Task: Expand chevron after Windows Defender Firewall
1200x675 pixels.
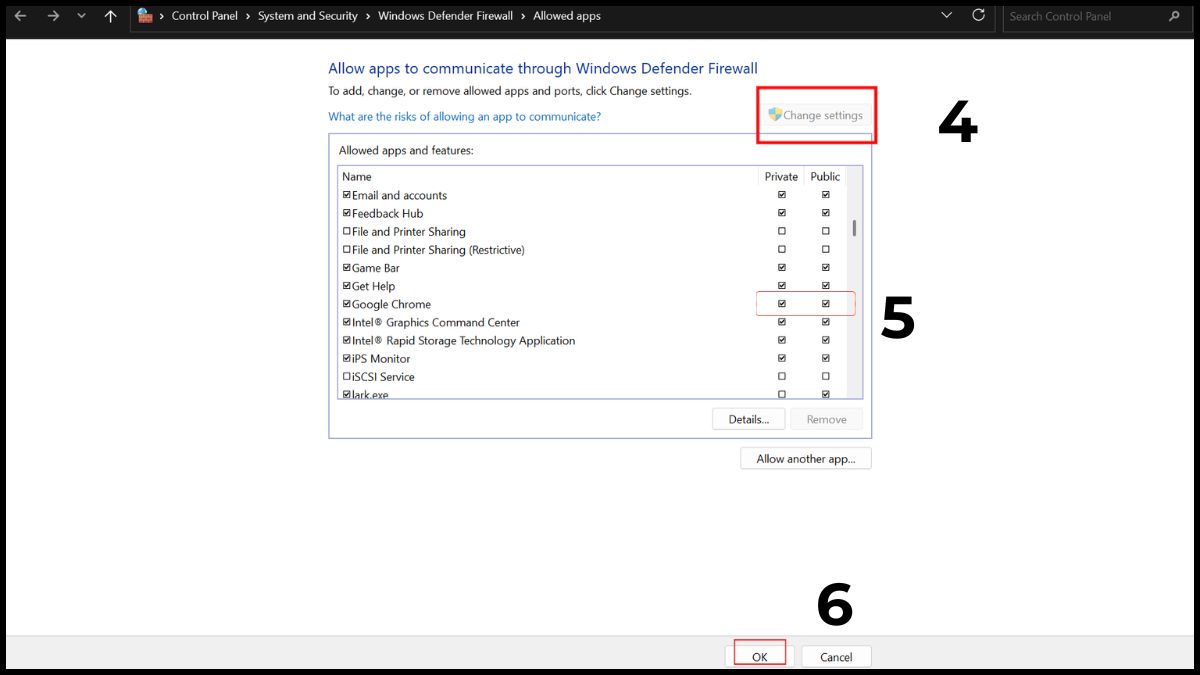Action: [523, 16]
